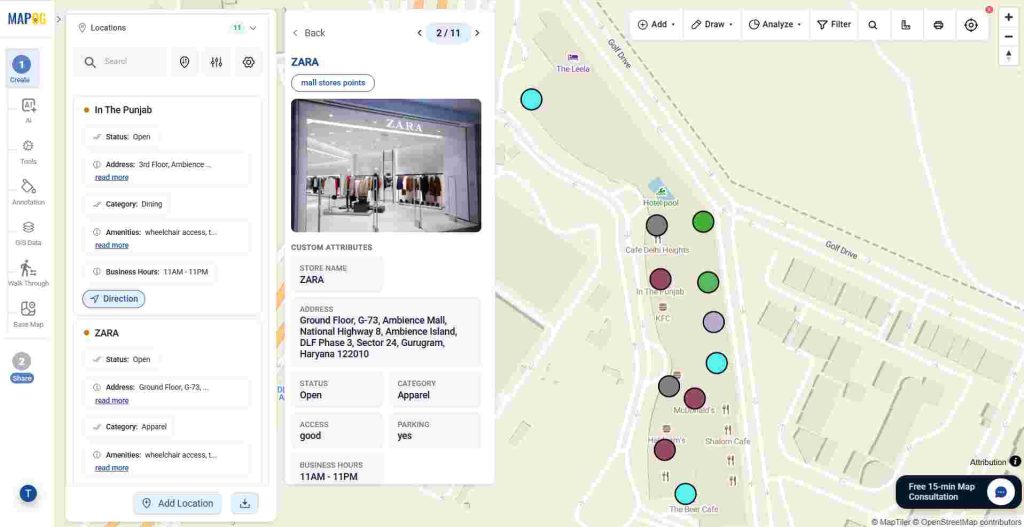Click read more under ZARA address in list

tap(112, 401)
